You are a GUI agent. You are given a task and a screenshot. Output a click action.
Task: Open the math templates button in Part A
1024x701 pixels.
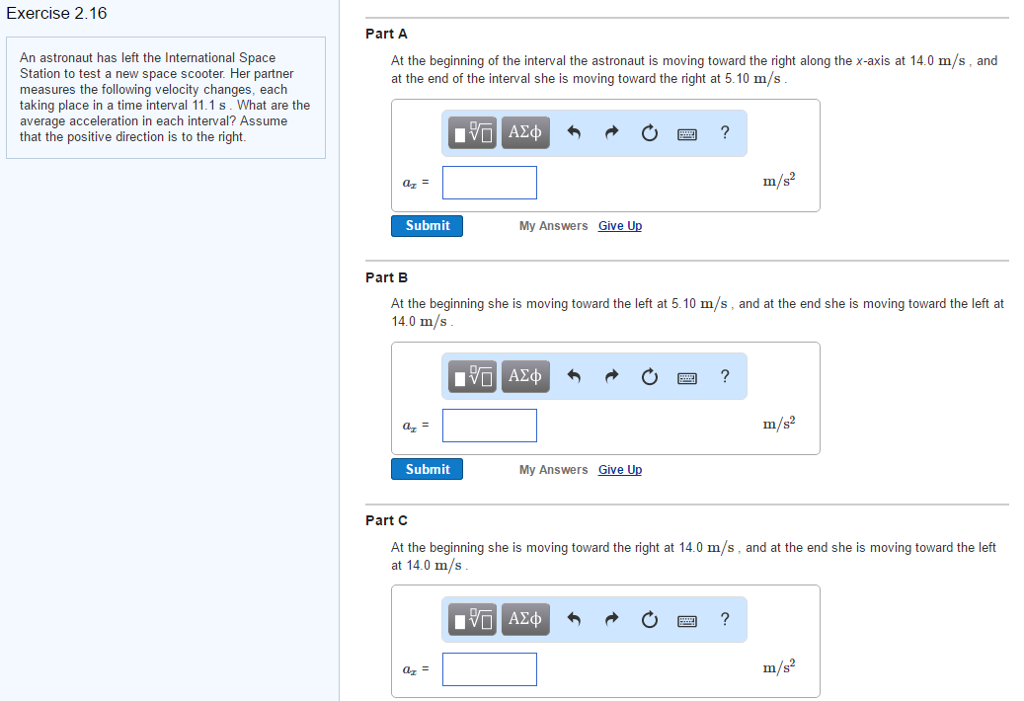(x=473, y=133)
